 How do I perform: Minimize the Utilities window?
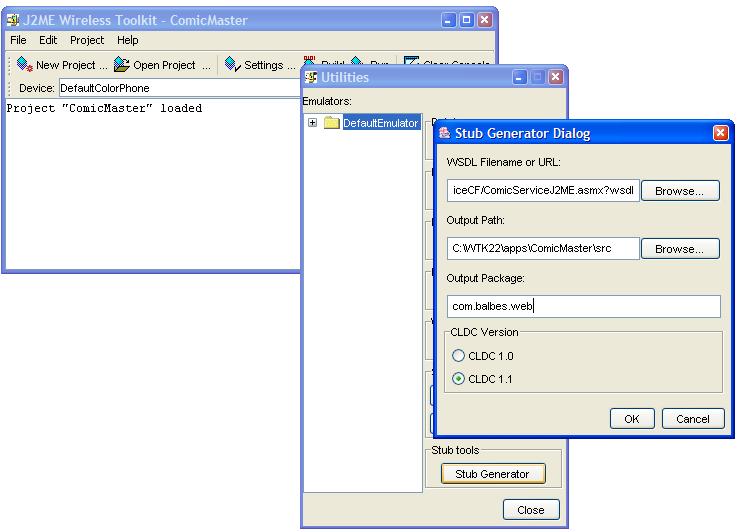(x=519, y=77)
